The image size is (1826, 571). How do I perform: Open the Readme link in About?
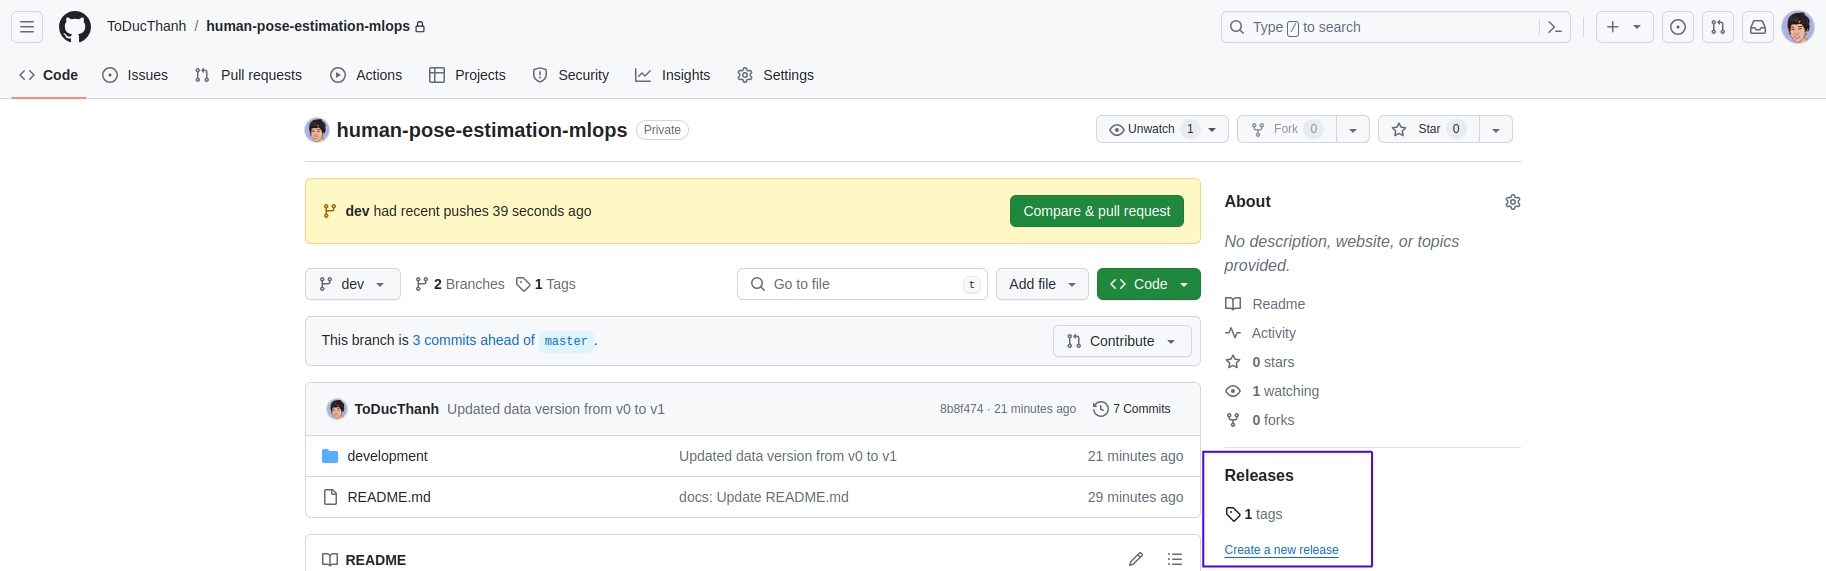click(1266, 304)
